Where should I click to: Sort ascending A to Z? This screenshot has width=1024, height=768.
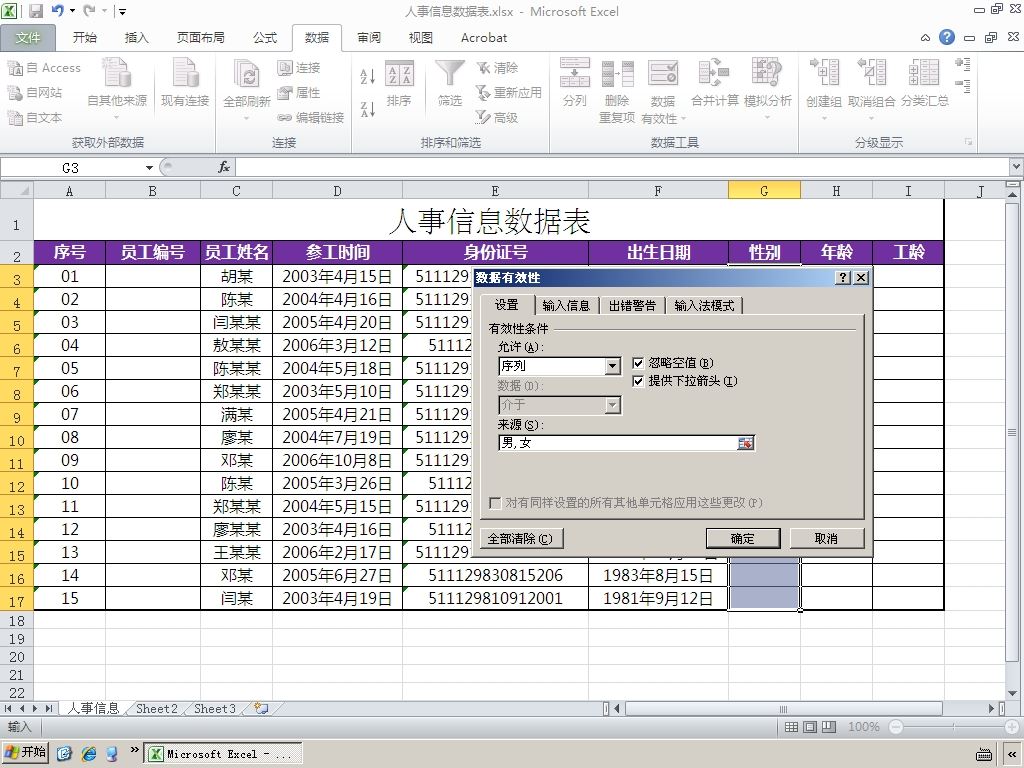[x=368, y=76]
